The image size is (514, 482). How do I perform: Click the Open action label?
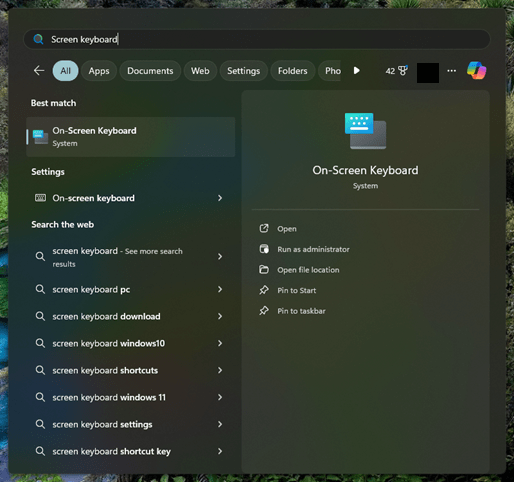[x=287, y=229]
